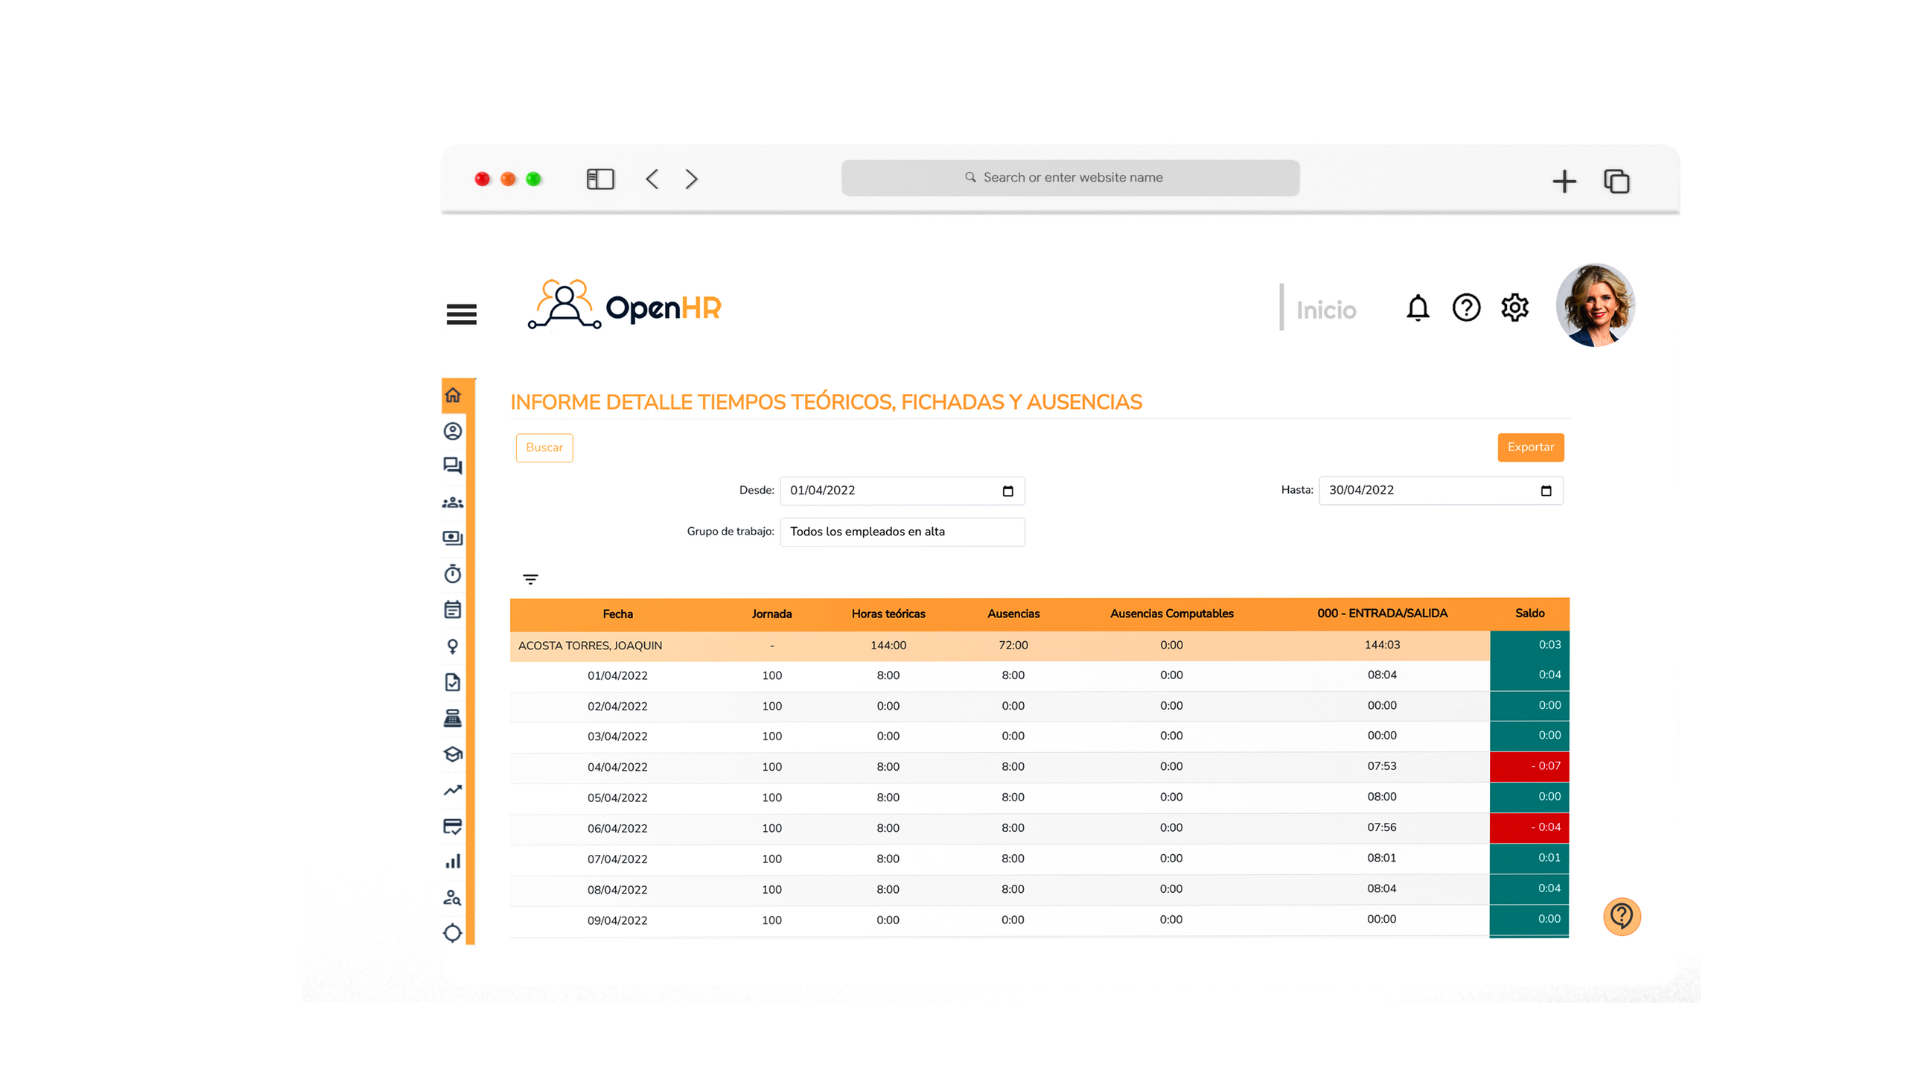Image resolution: width=1920 pixels, height=1080 pixels.
Task: Sort by the Saldo column header
Action: coord(1529,614)
